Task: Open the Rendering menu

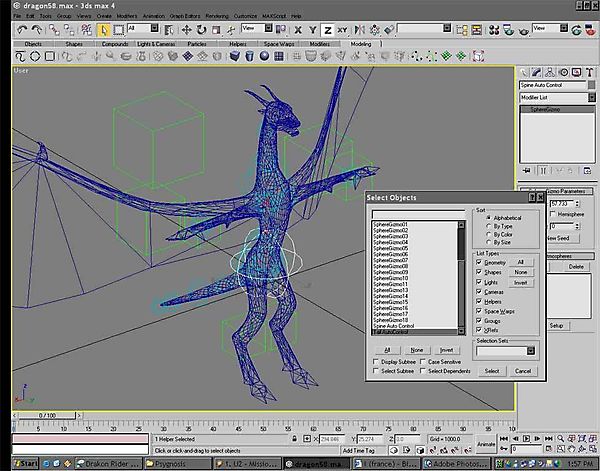Action: pos(217,16)
